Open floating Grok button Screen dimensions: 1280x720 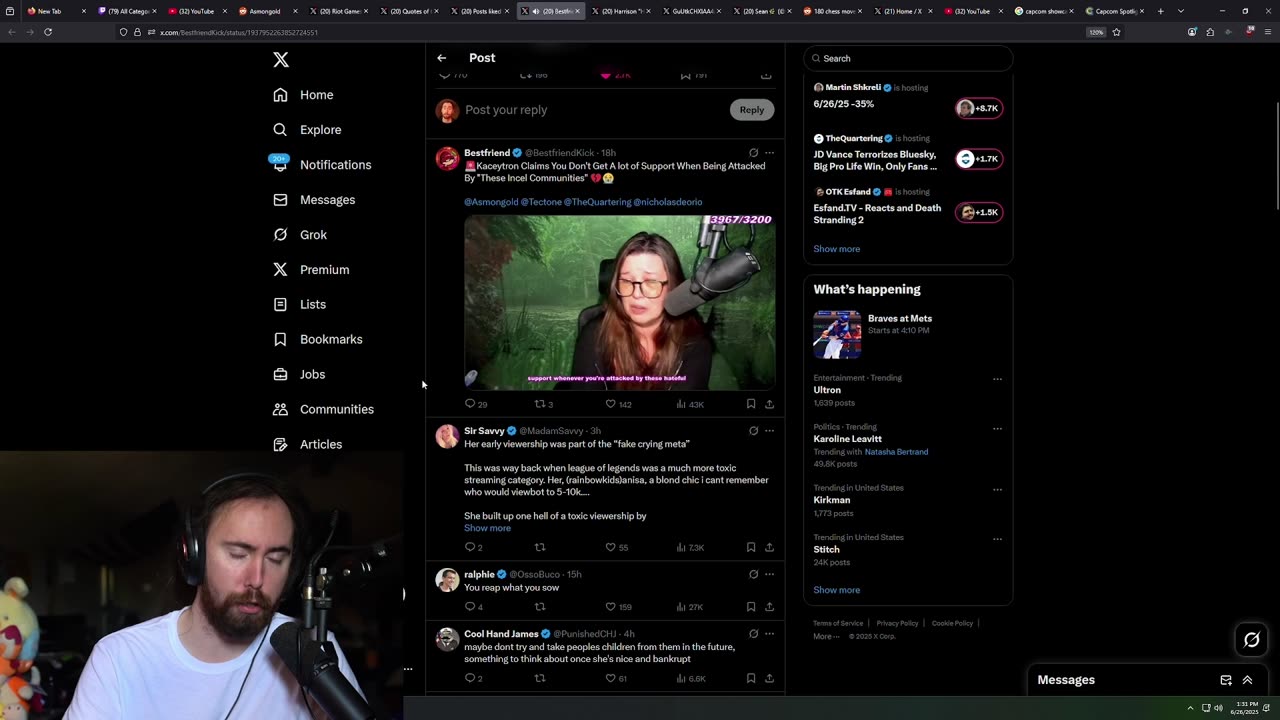click(1252, 640)
